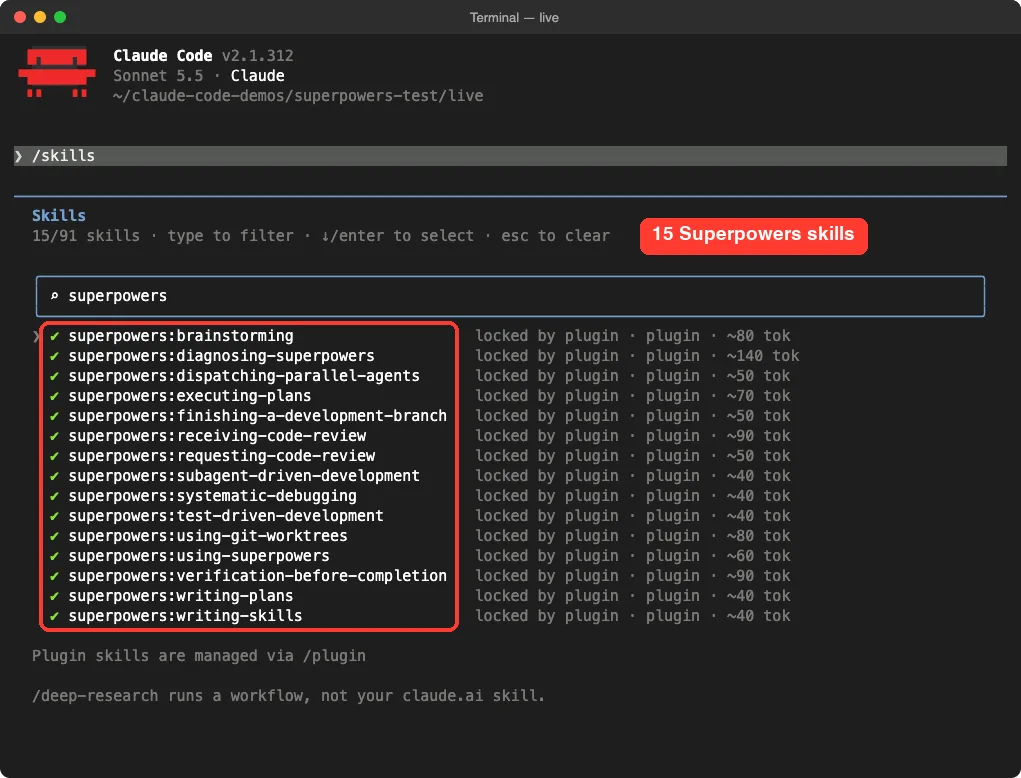
Task: Click the 'Terminal — live' window title
Action: 514,18
